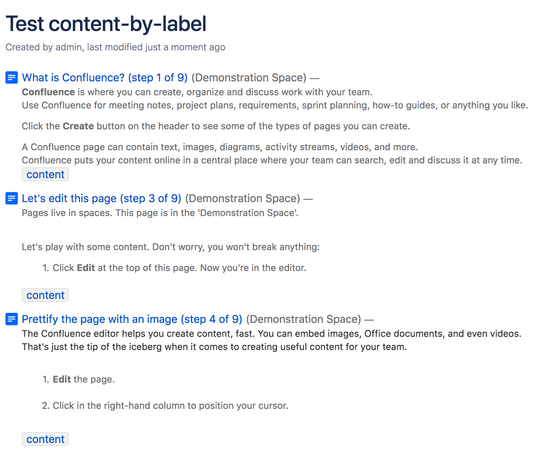Click "admin" in the Created by line

pos(68,47)
